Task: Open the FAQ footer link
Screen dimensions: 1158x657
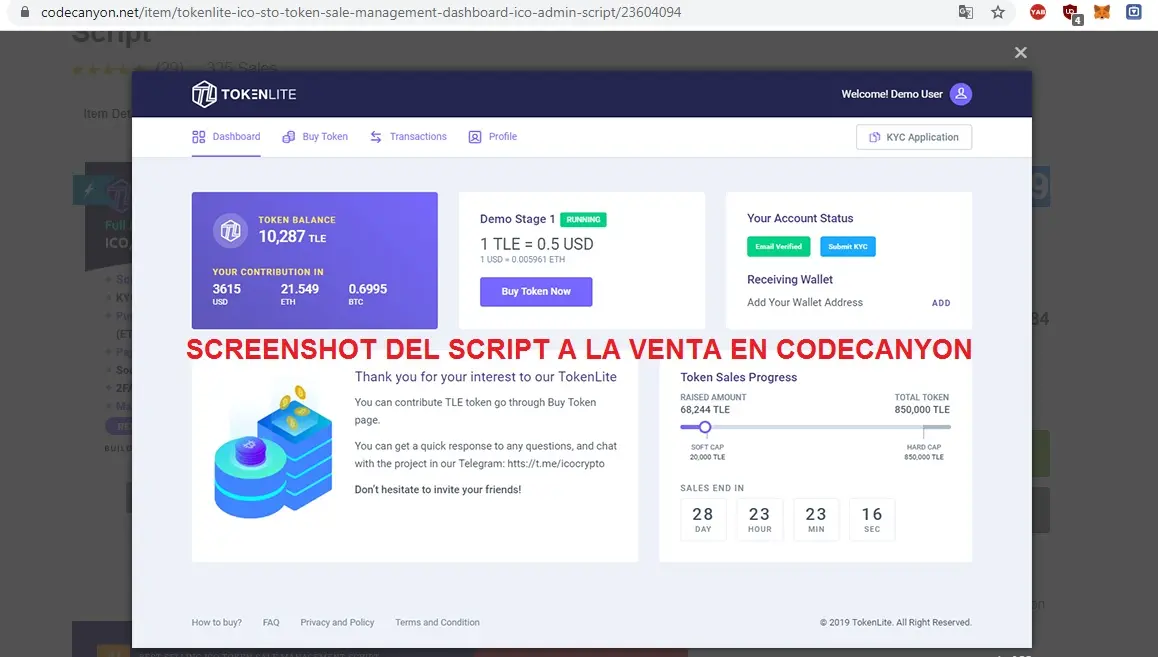Action: 271,622
